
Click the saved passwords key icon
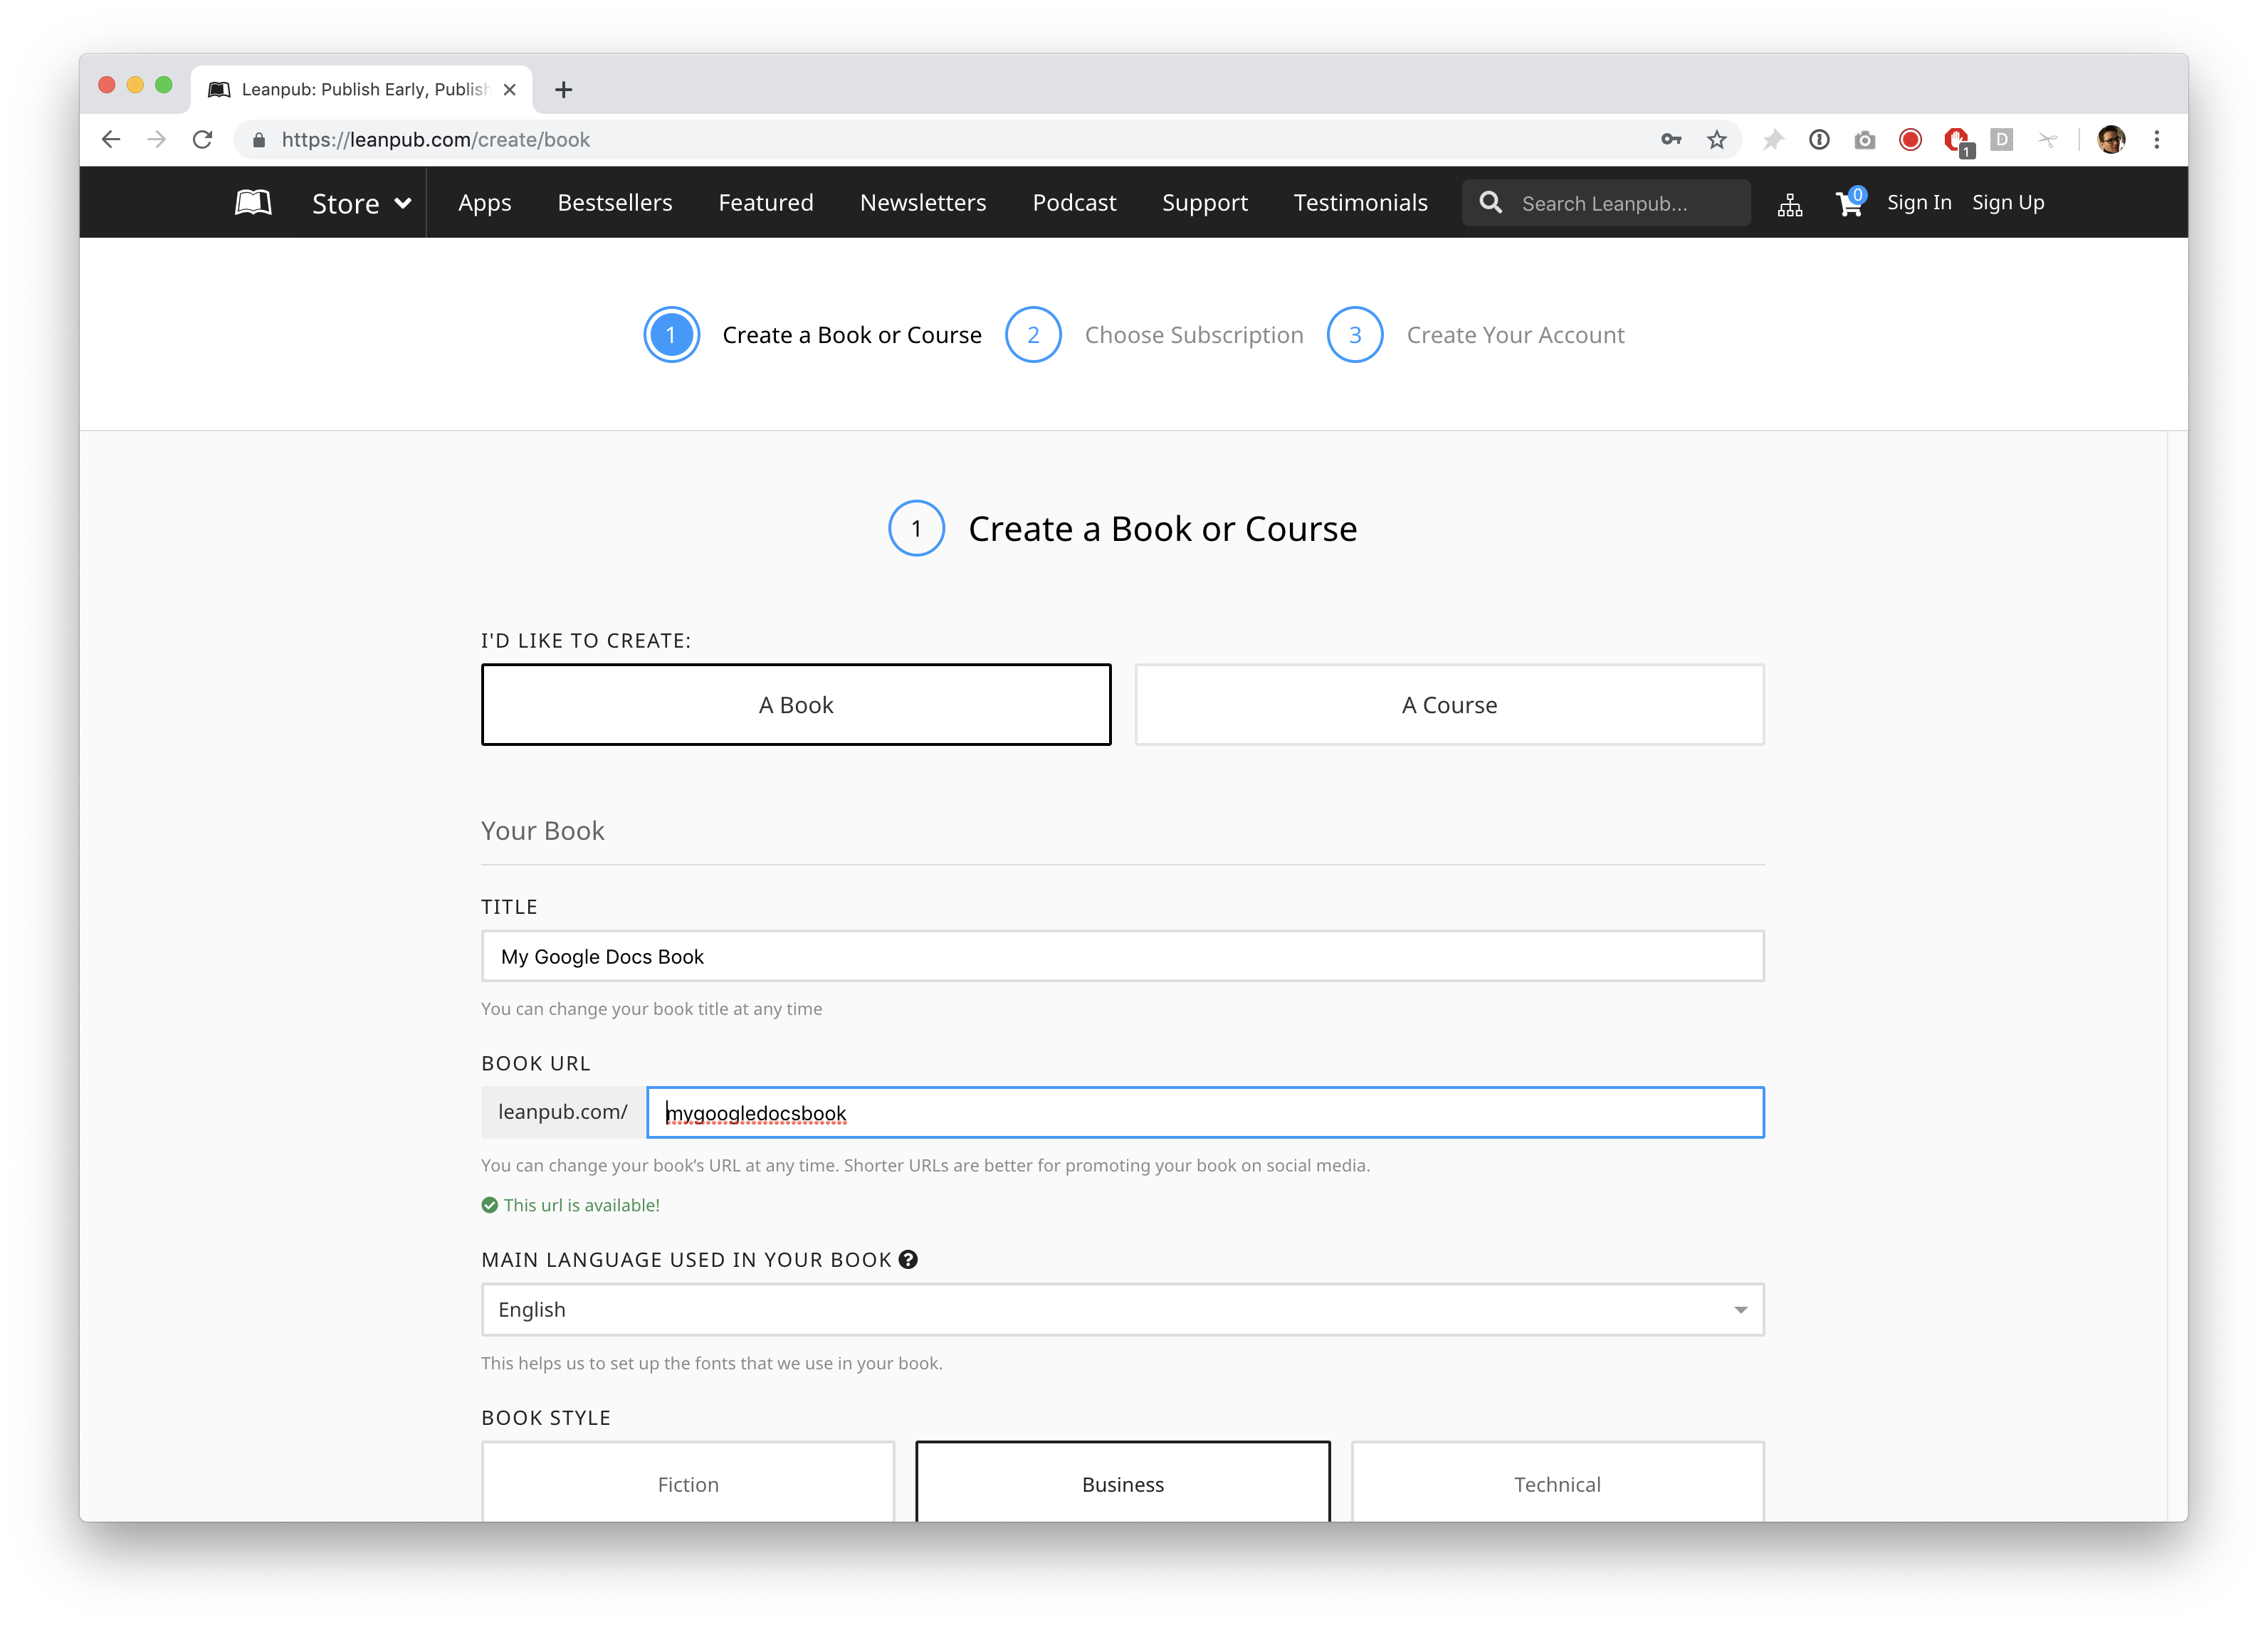coord(1671,140)
